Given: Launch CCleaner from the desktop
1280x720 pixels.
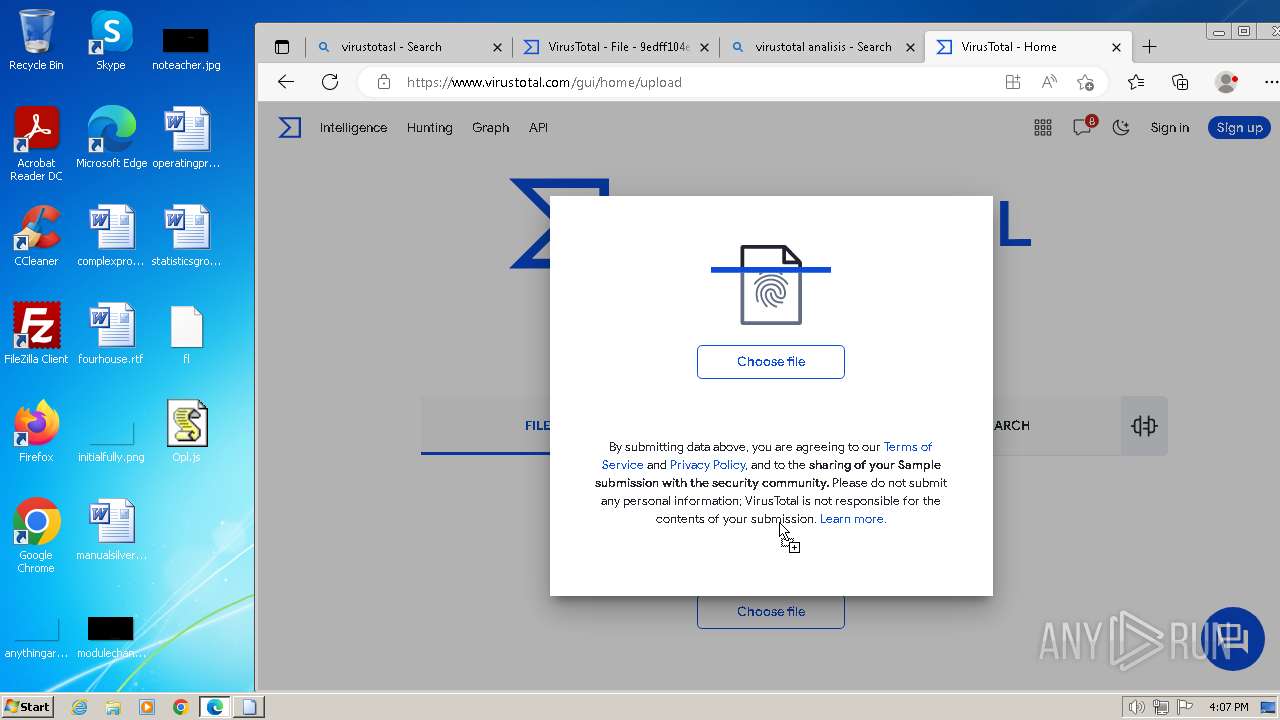Looking at the screenshot, I should [x=36, y=236].
